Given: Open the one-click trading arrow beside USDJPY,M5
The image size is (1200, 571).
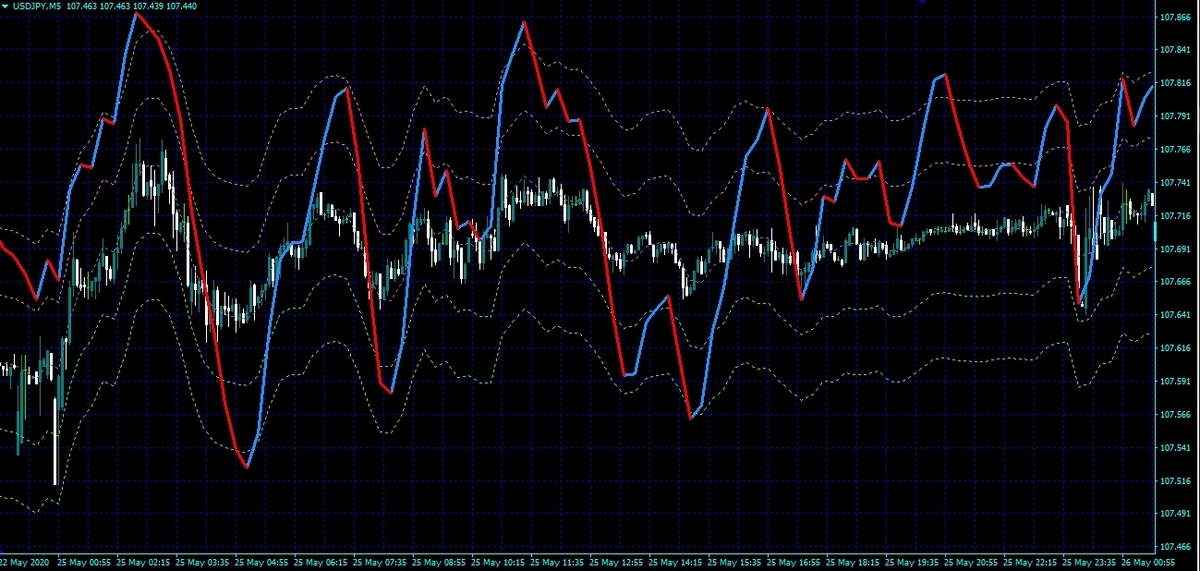Looking at the screenshot, I should click(x=5, y=6).
